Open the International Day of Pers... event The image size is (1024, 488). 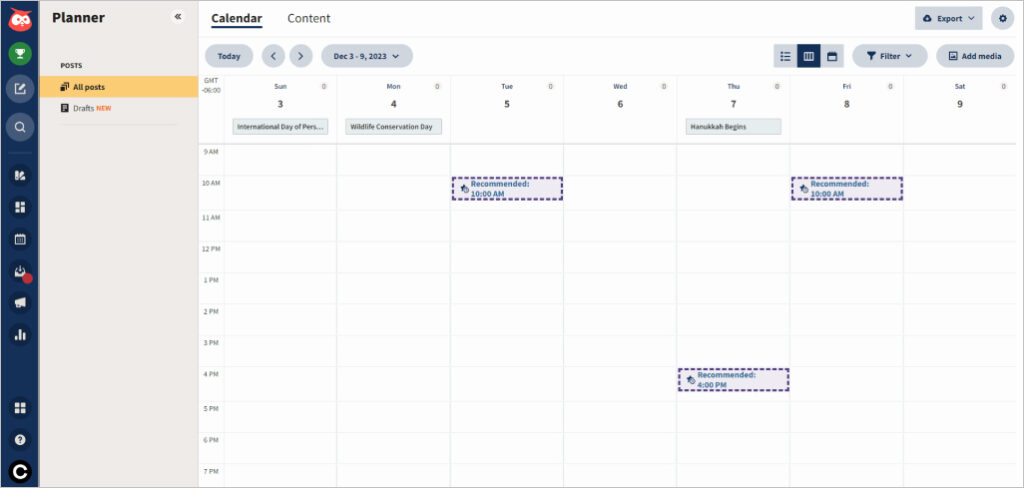pos(280,127)
